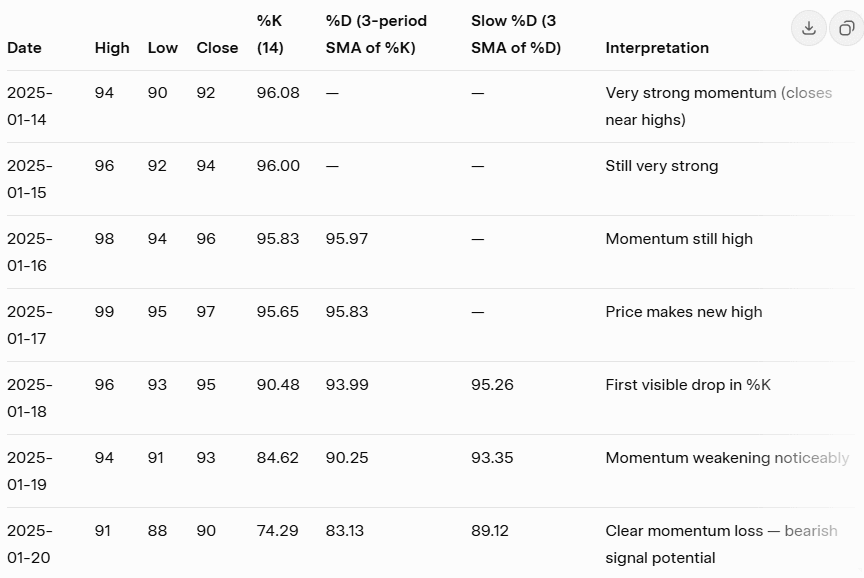
Task: Click the 74.29 %K value
Action: point(277,531)
